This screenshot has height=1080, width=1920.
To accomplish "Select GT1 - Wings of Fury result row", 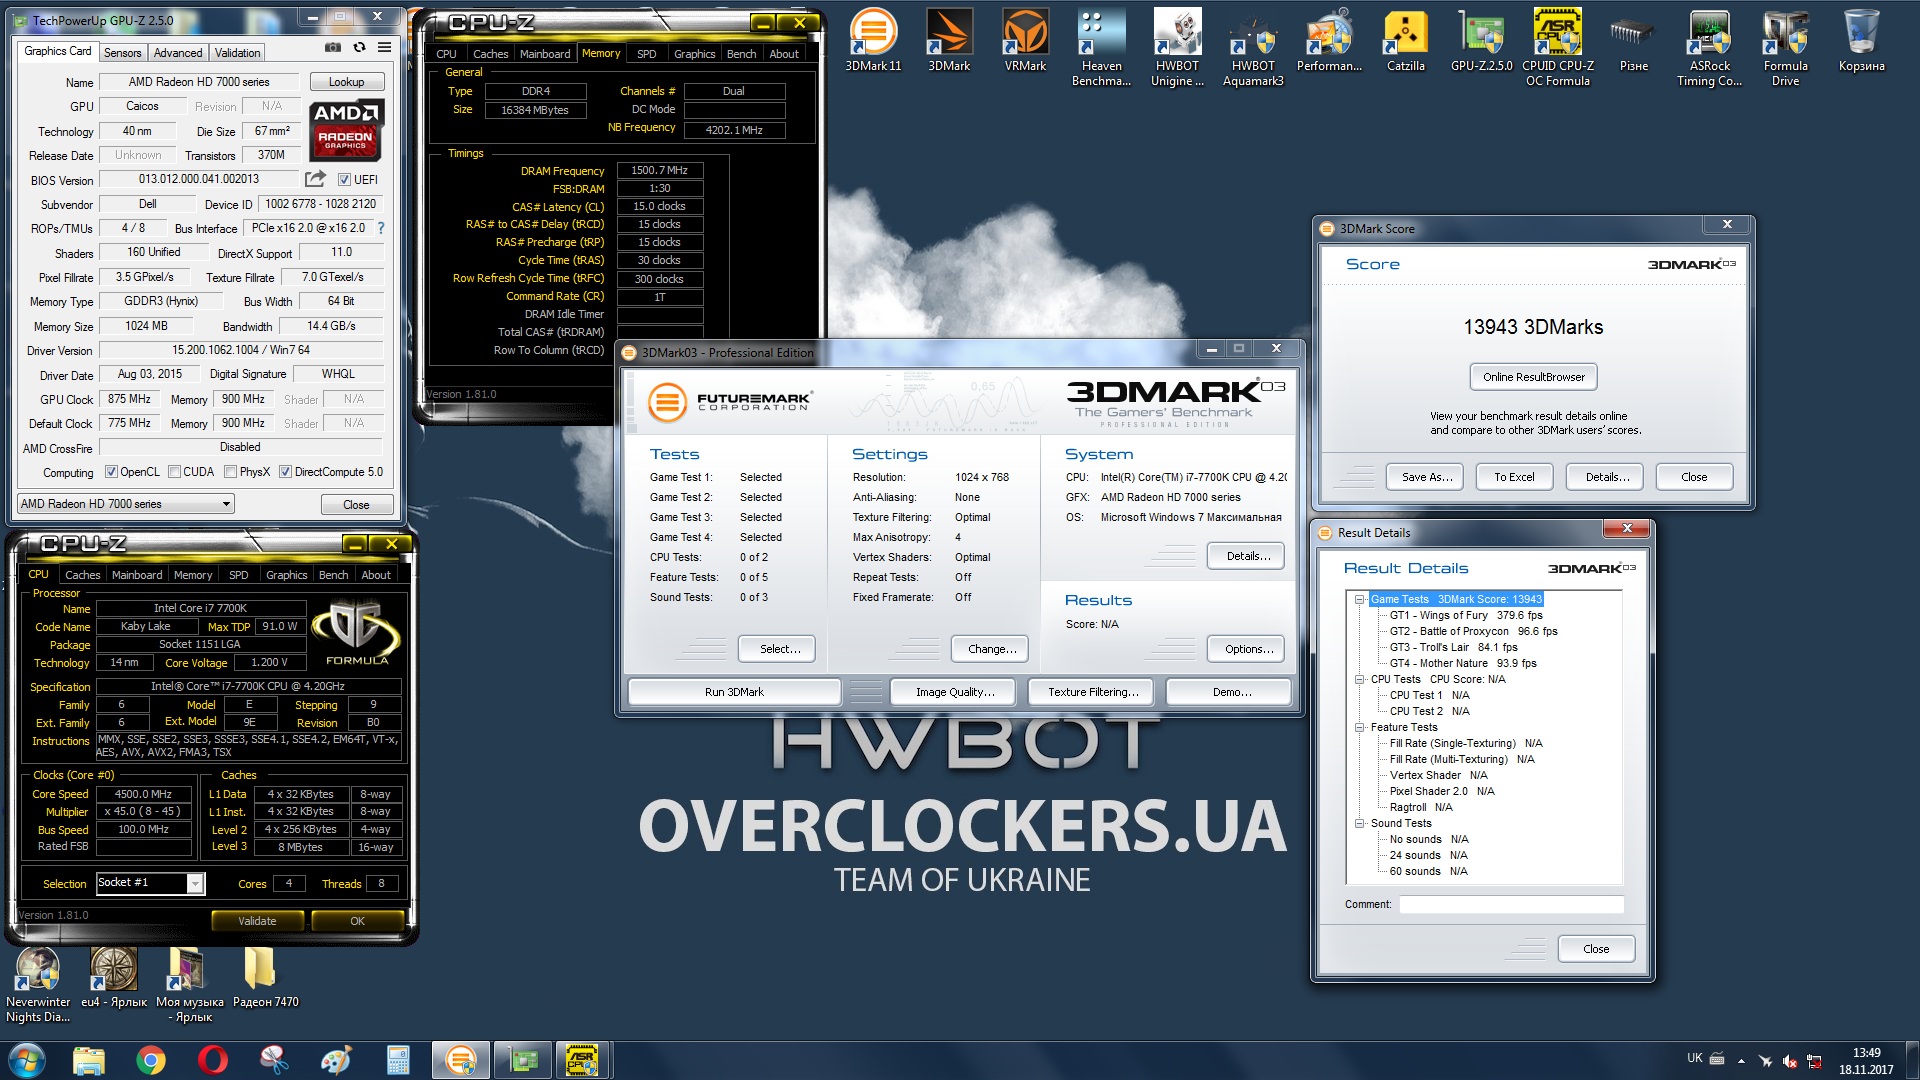I will [1466, 616].
